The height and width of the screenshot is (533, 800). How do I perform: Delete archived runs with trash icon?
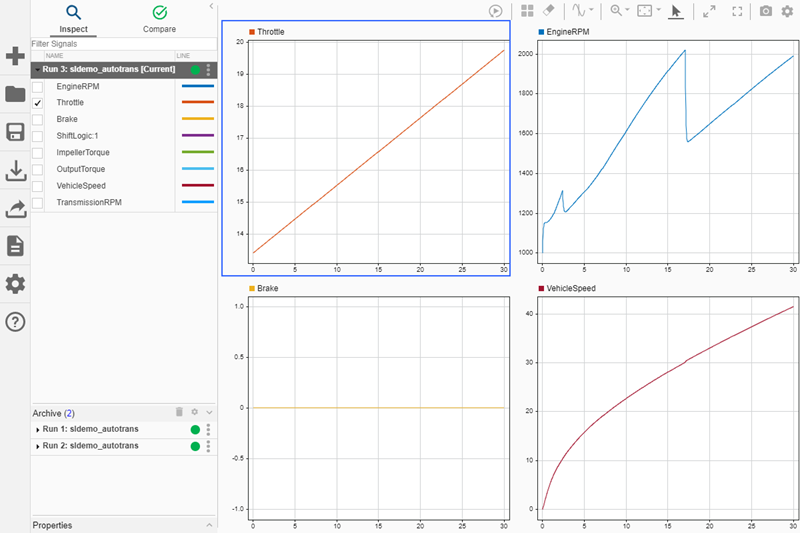coord(180,412)
